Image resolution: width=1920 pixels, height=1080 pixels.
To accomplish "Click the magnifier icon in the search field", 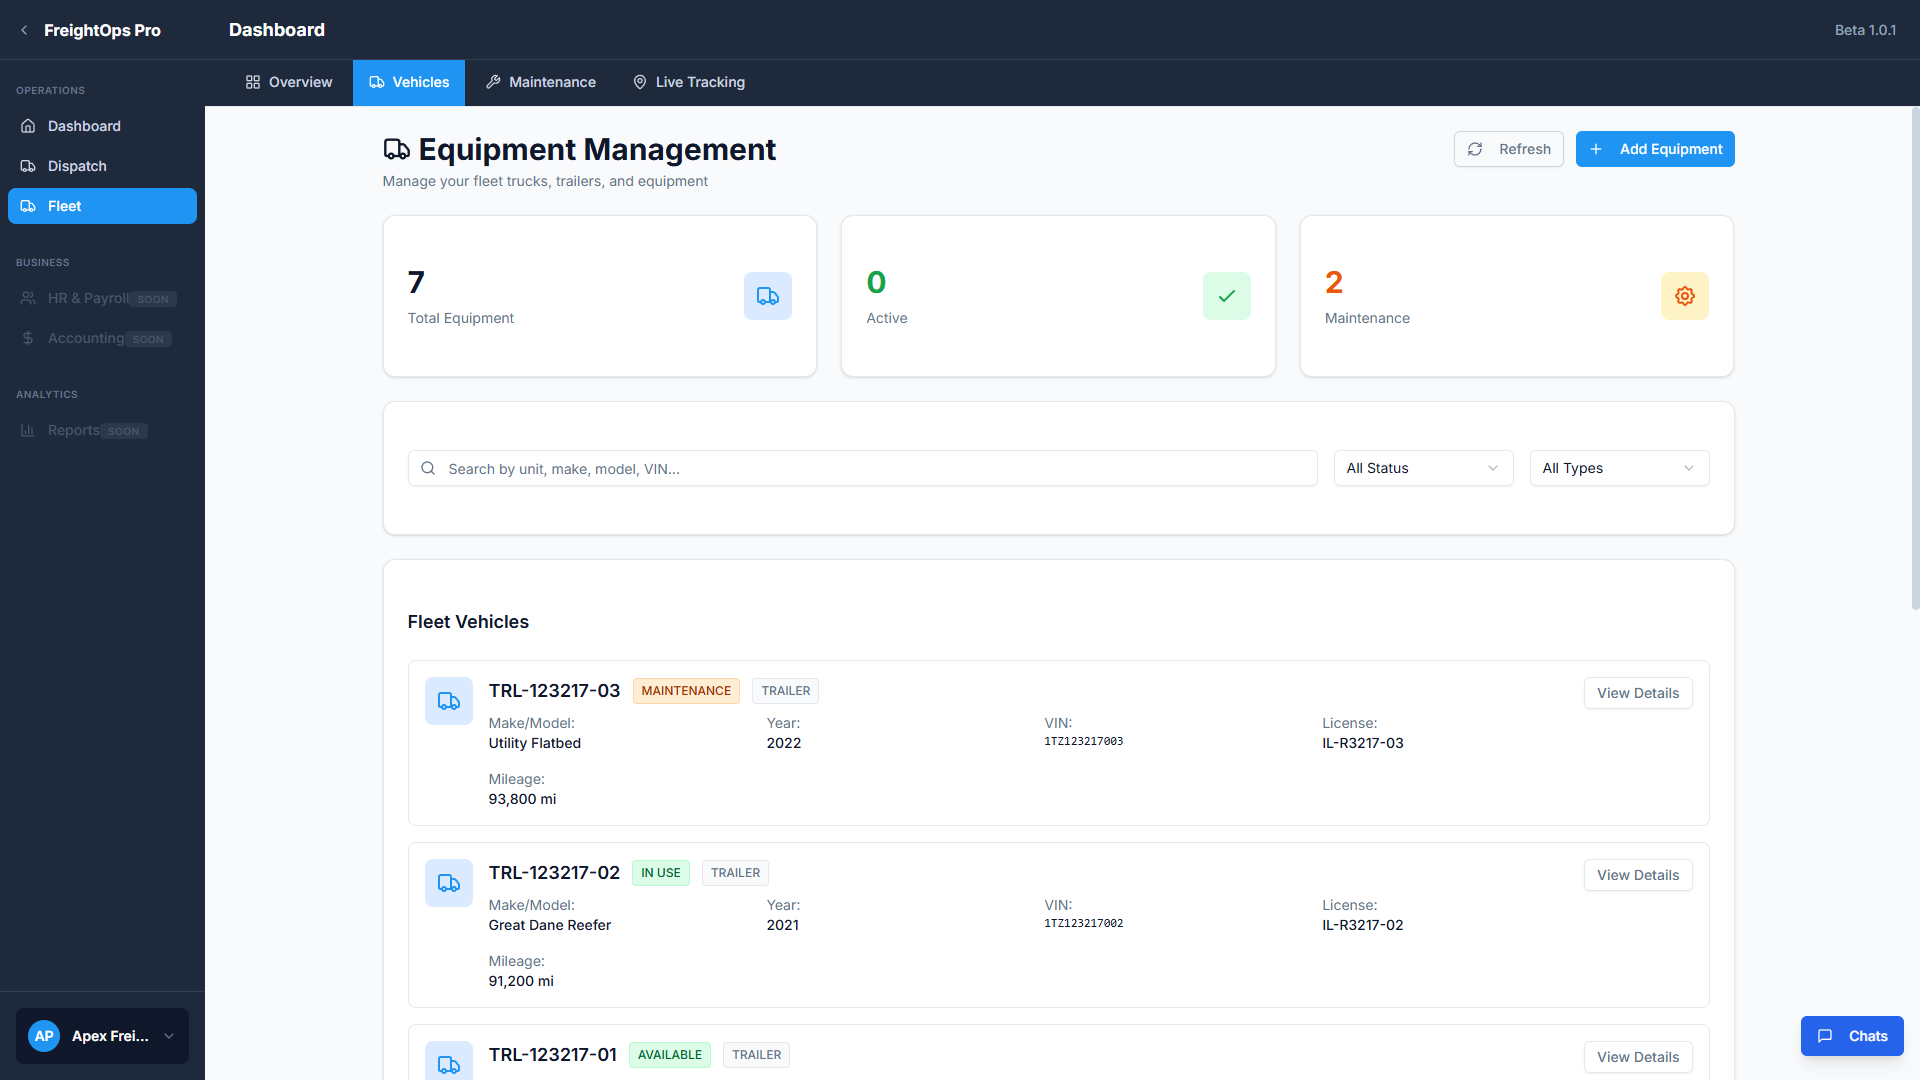I will coord(428,468).
